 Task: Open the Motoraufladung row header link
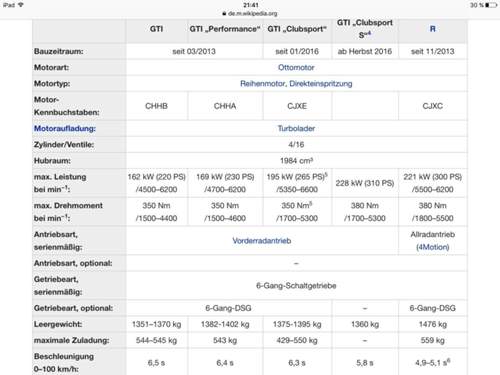(x=65, y=129)
